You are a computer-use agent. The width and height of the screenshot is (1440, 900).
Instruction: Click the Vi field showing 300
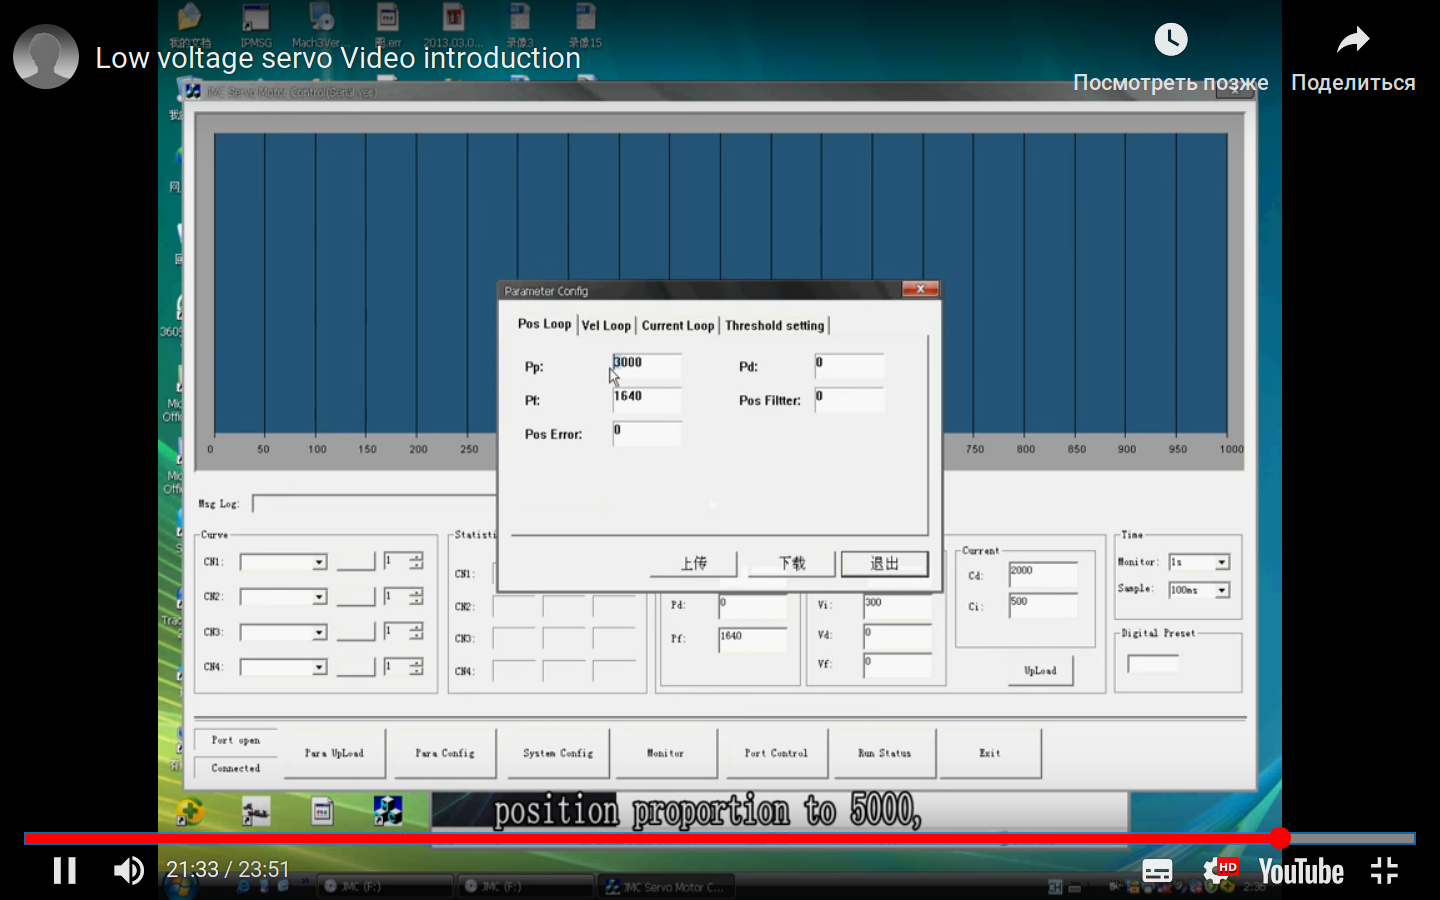point(897,605)
